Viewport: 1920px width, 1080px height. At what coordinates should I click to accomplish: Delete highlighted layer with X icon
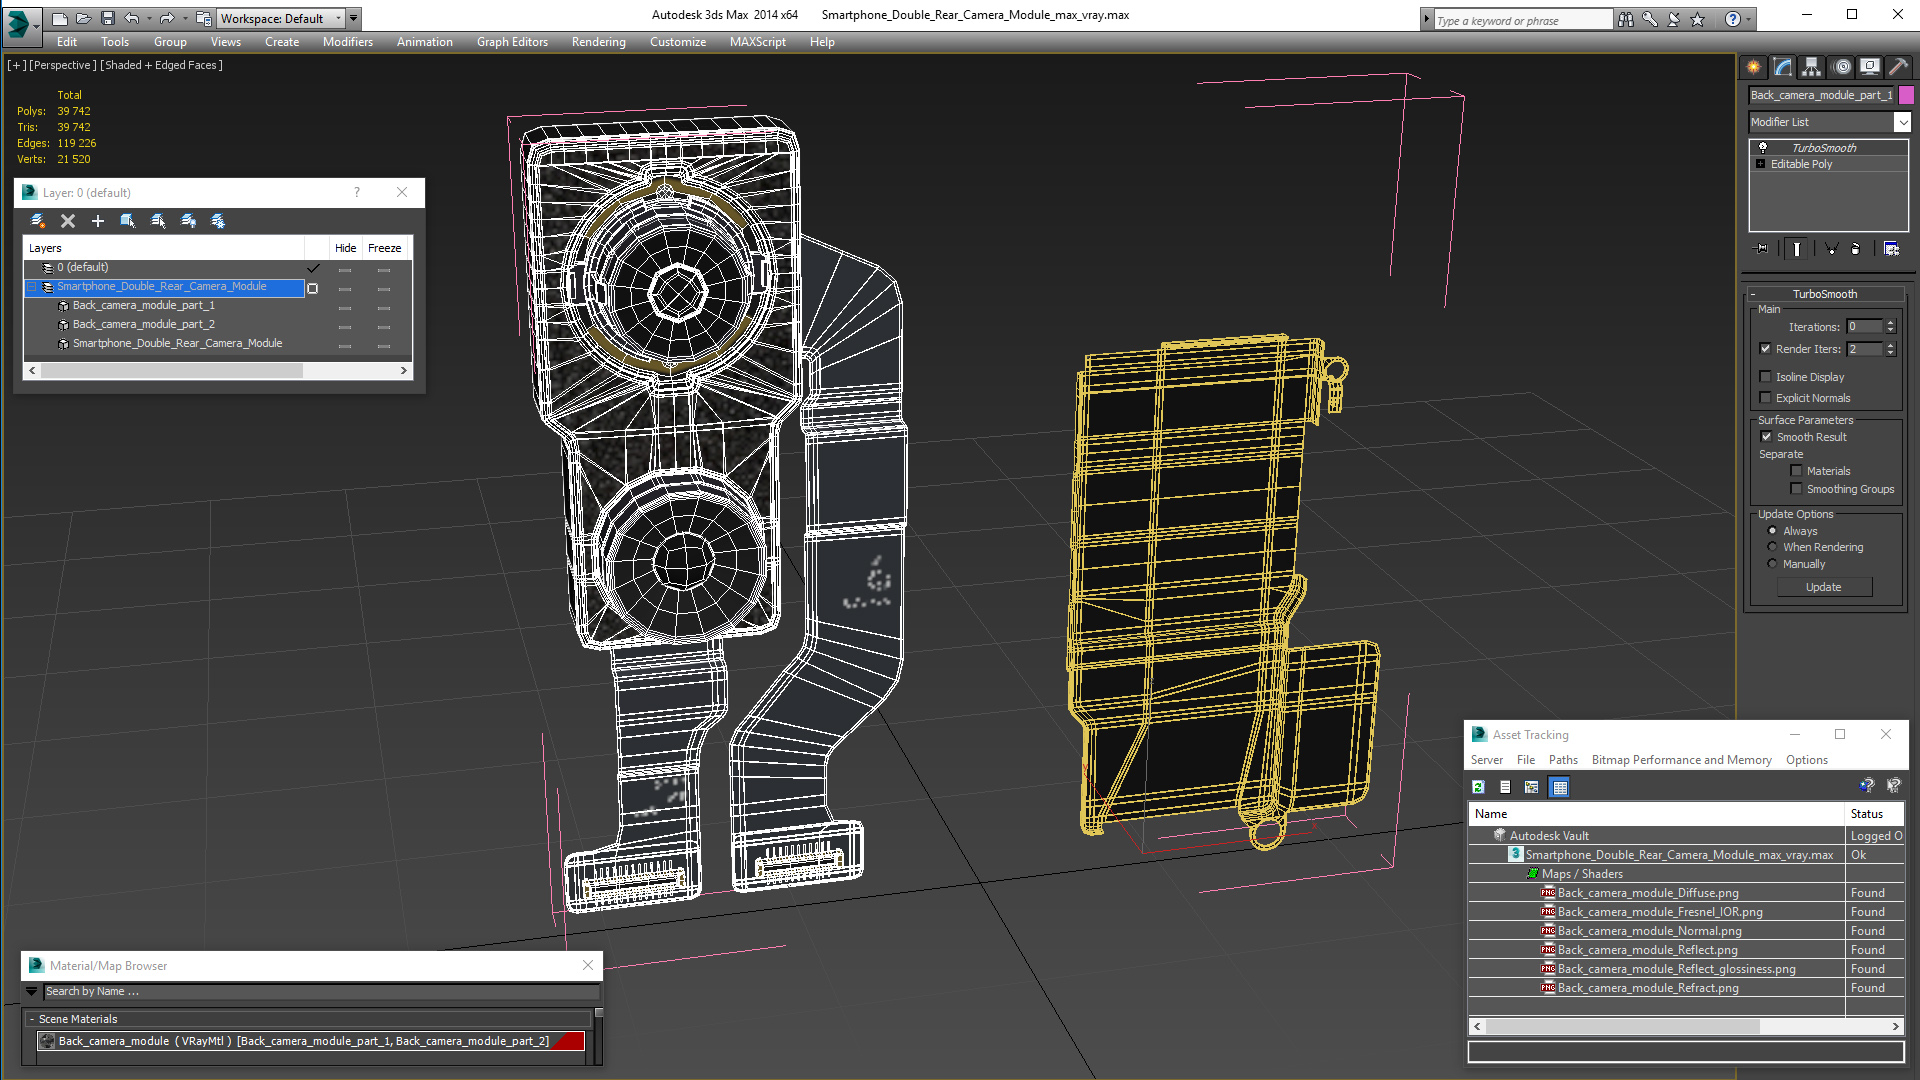click(68, 221)
